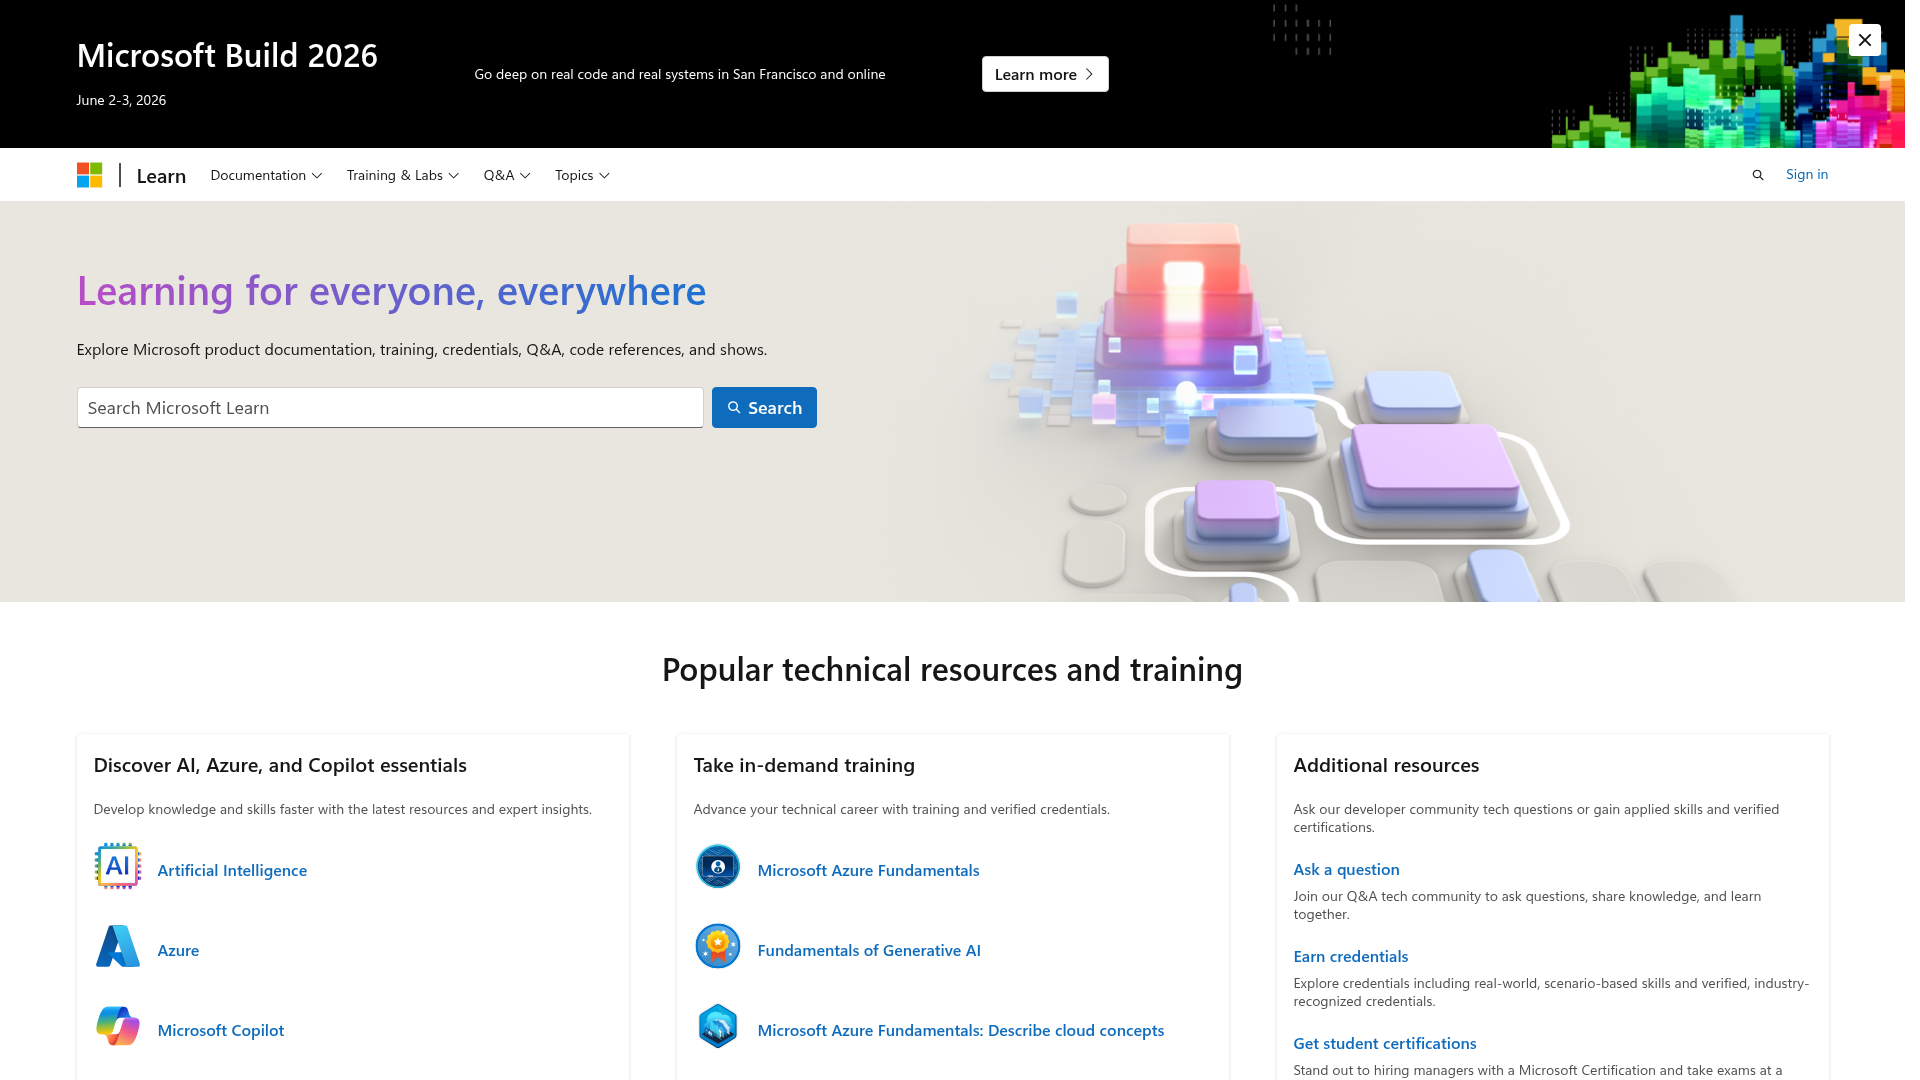Image resolution: width=1920 pixels, height=1080 pixels.
Task: Click the Microsoft Azure Fundamentals badge icon
Action: pos(717,866)
